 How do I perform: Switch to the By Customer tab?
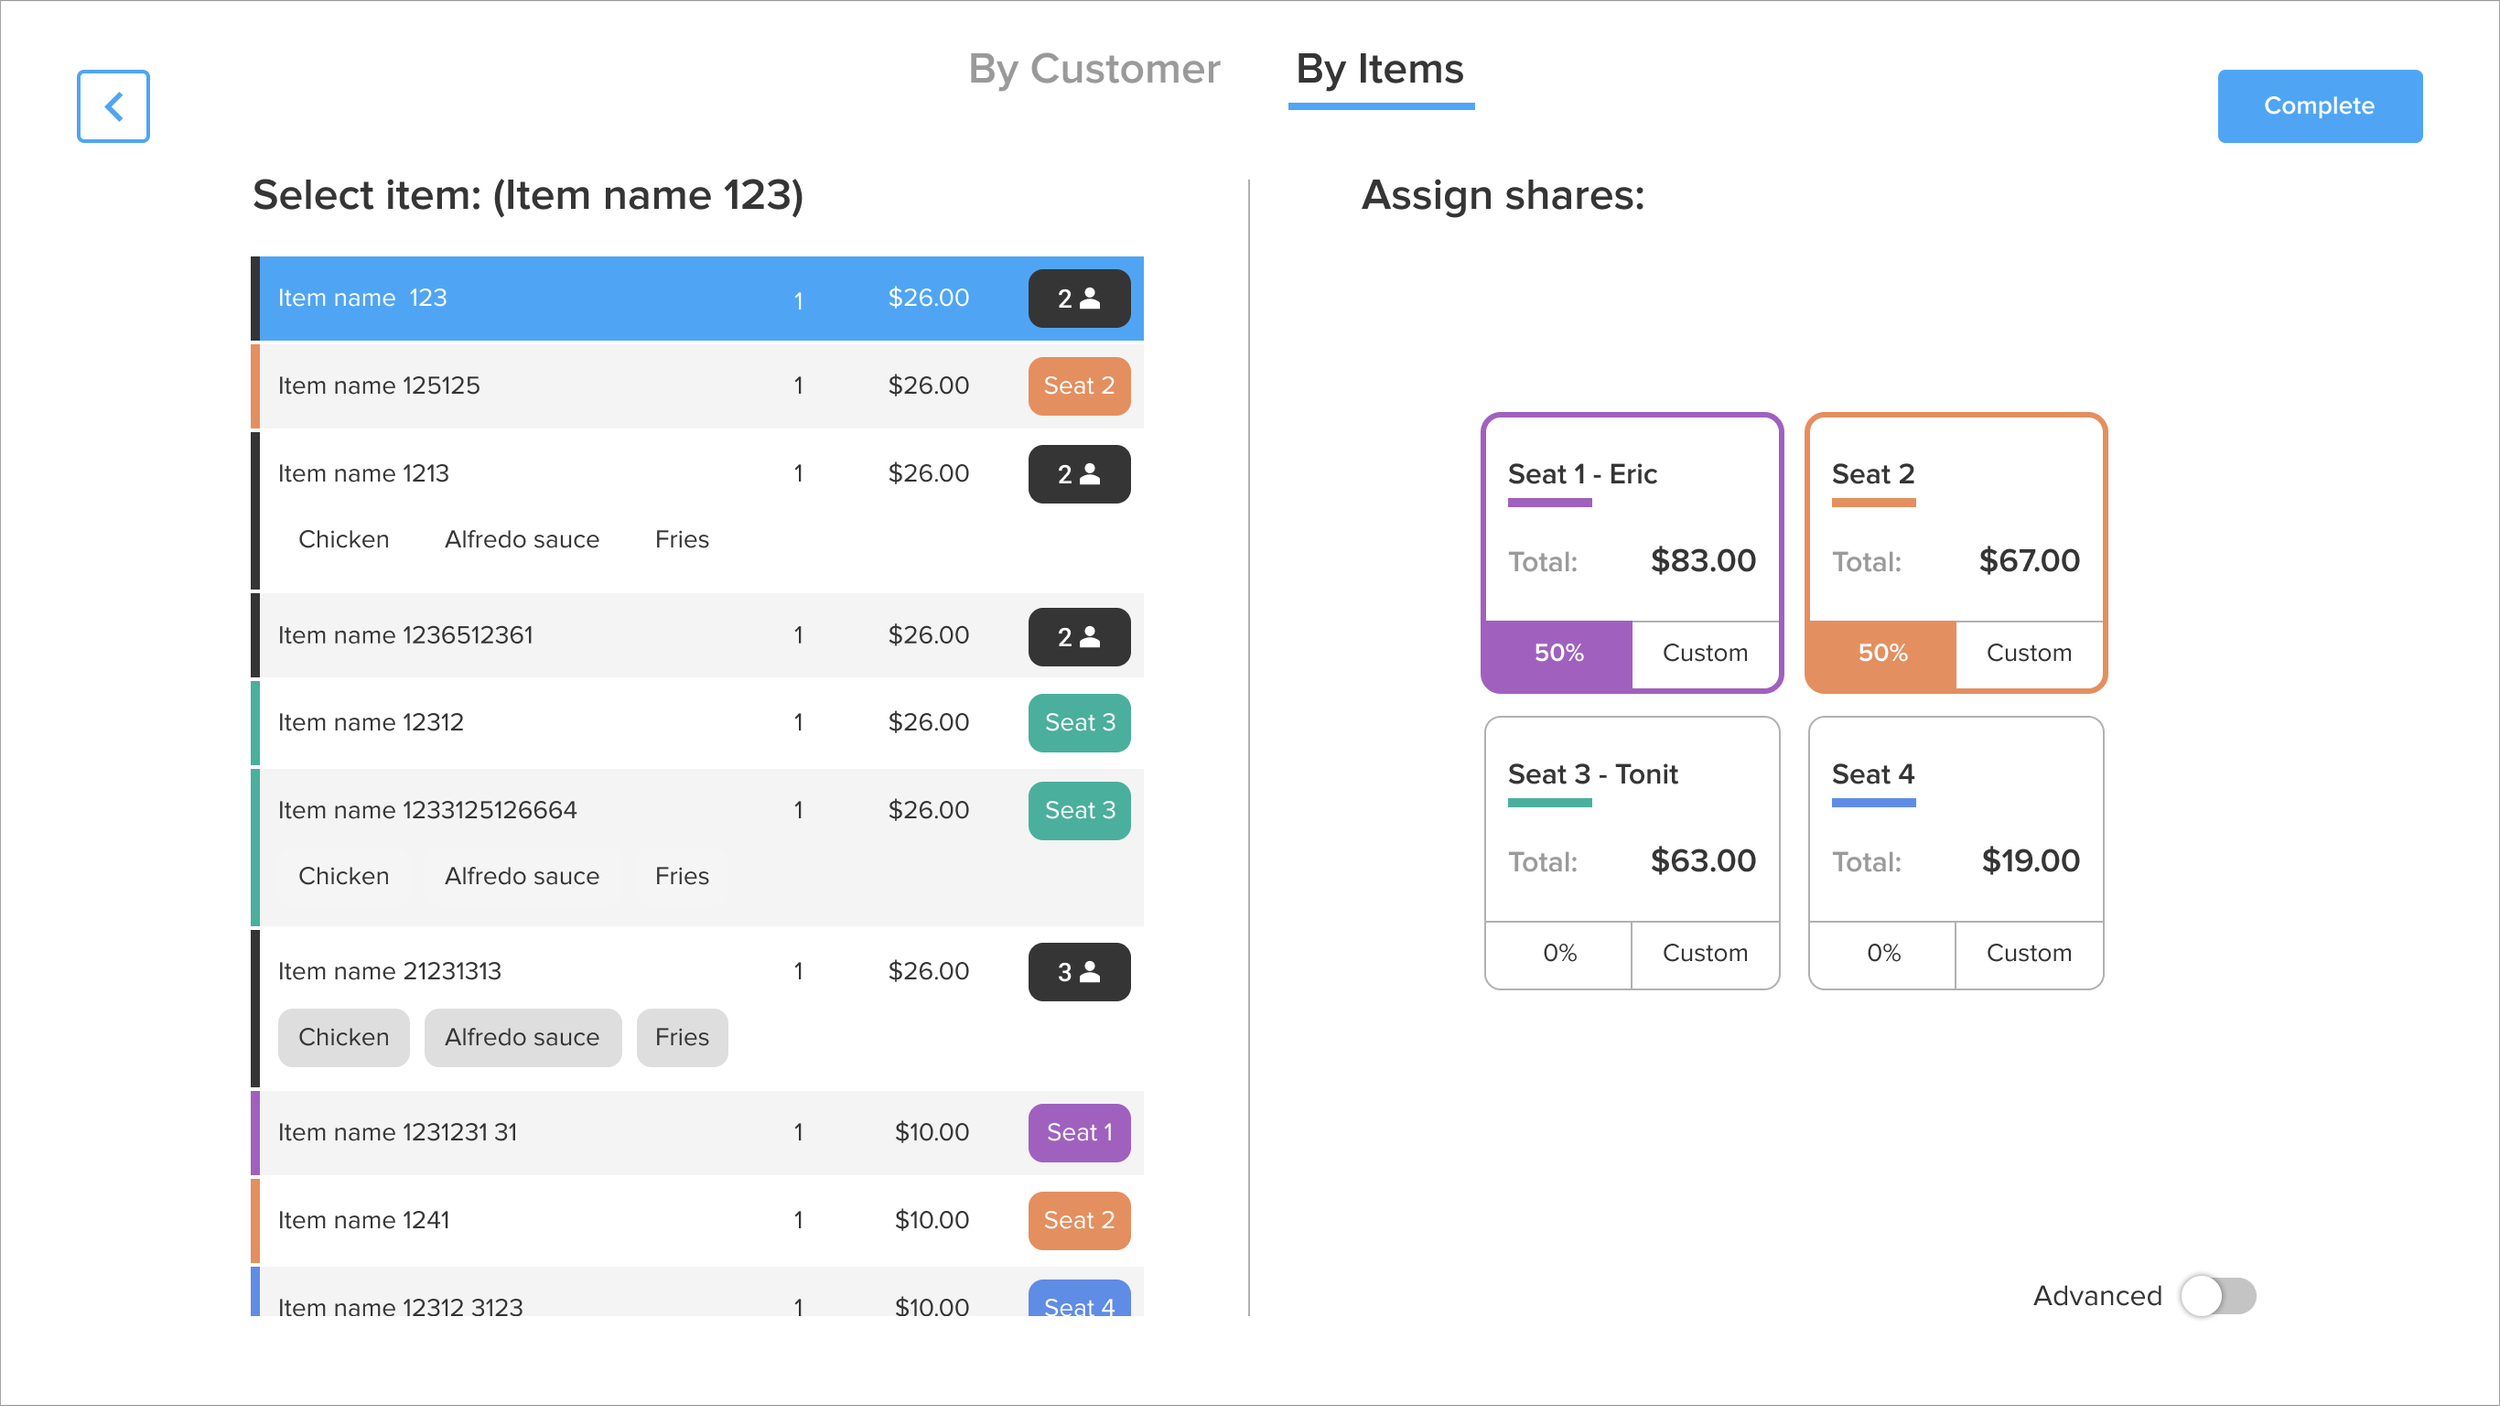1094,68
